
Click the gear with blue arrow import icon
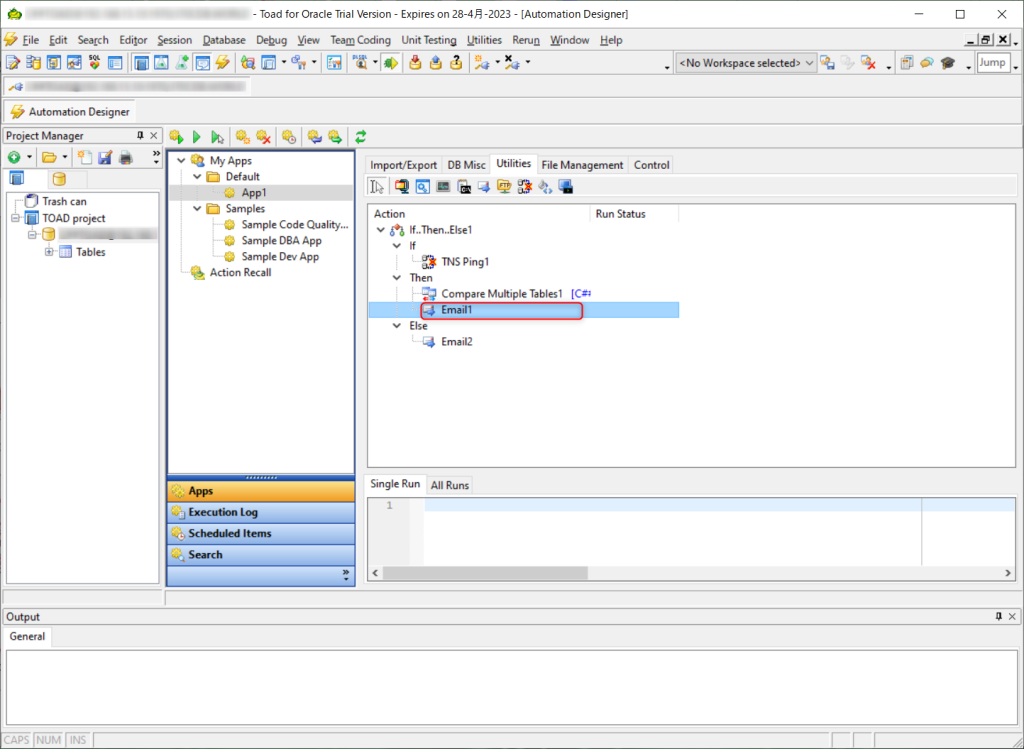pos(315,137)
